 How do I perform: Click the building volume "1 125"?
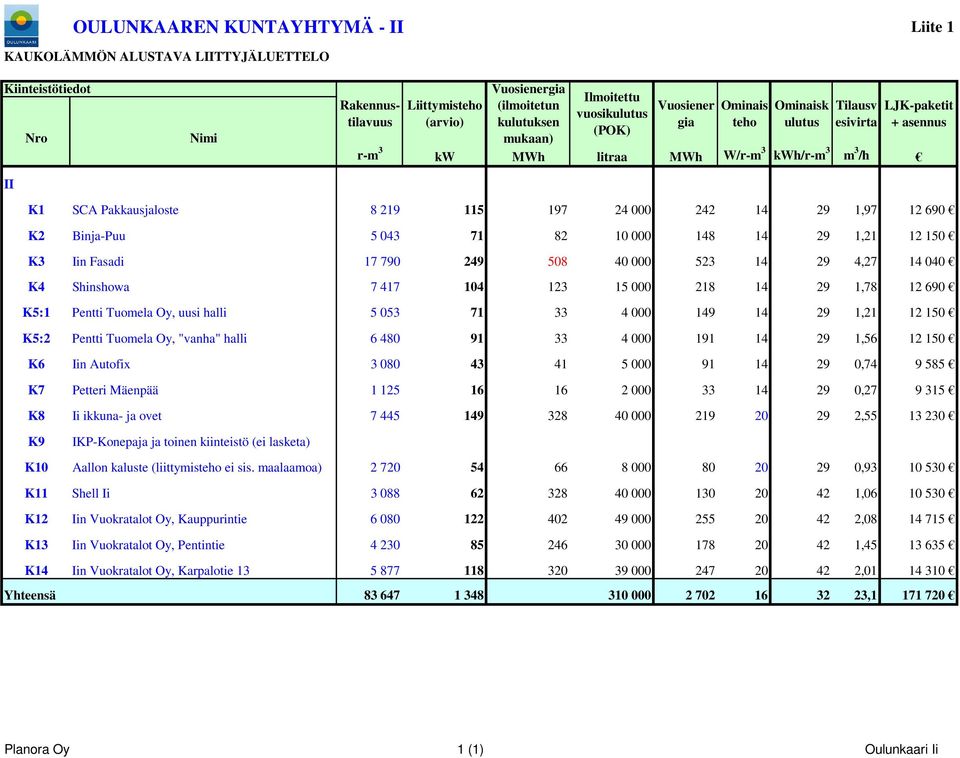(x=385, y=390)
